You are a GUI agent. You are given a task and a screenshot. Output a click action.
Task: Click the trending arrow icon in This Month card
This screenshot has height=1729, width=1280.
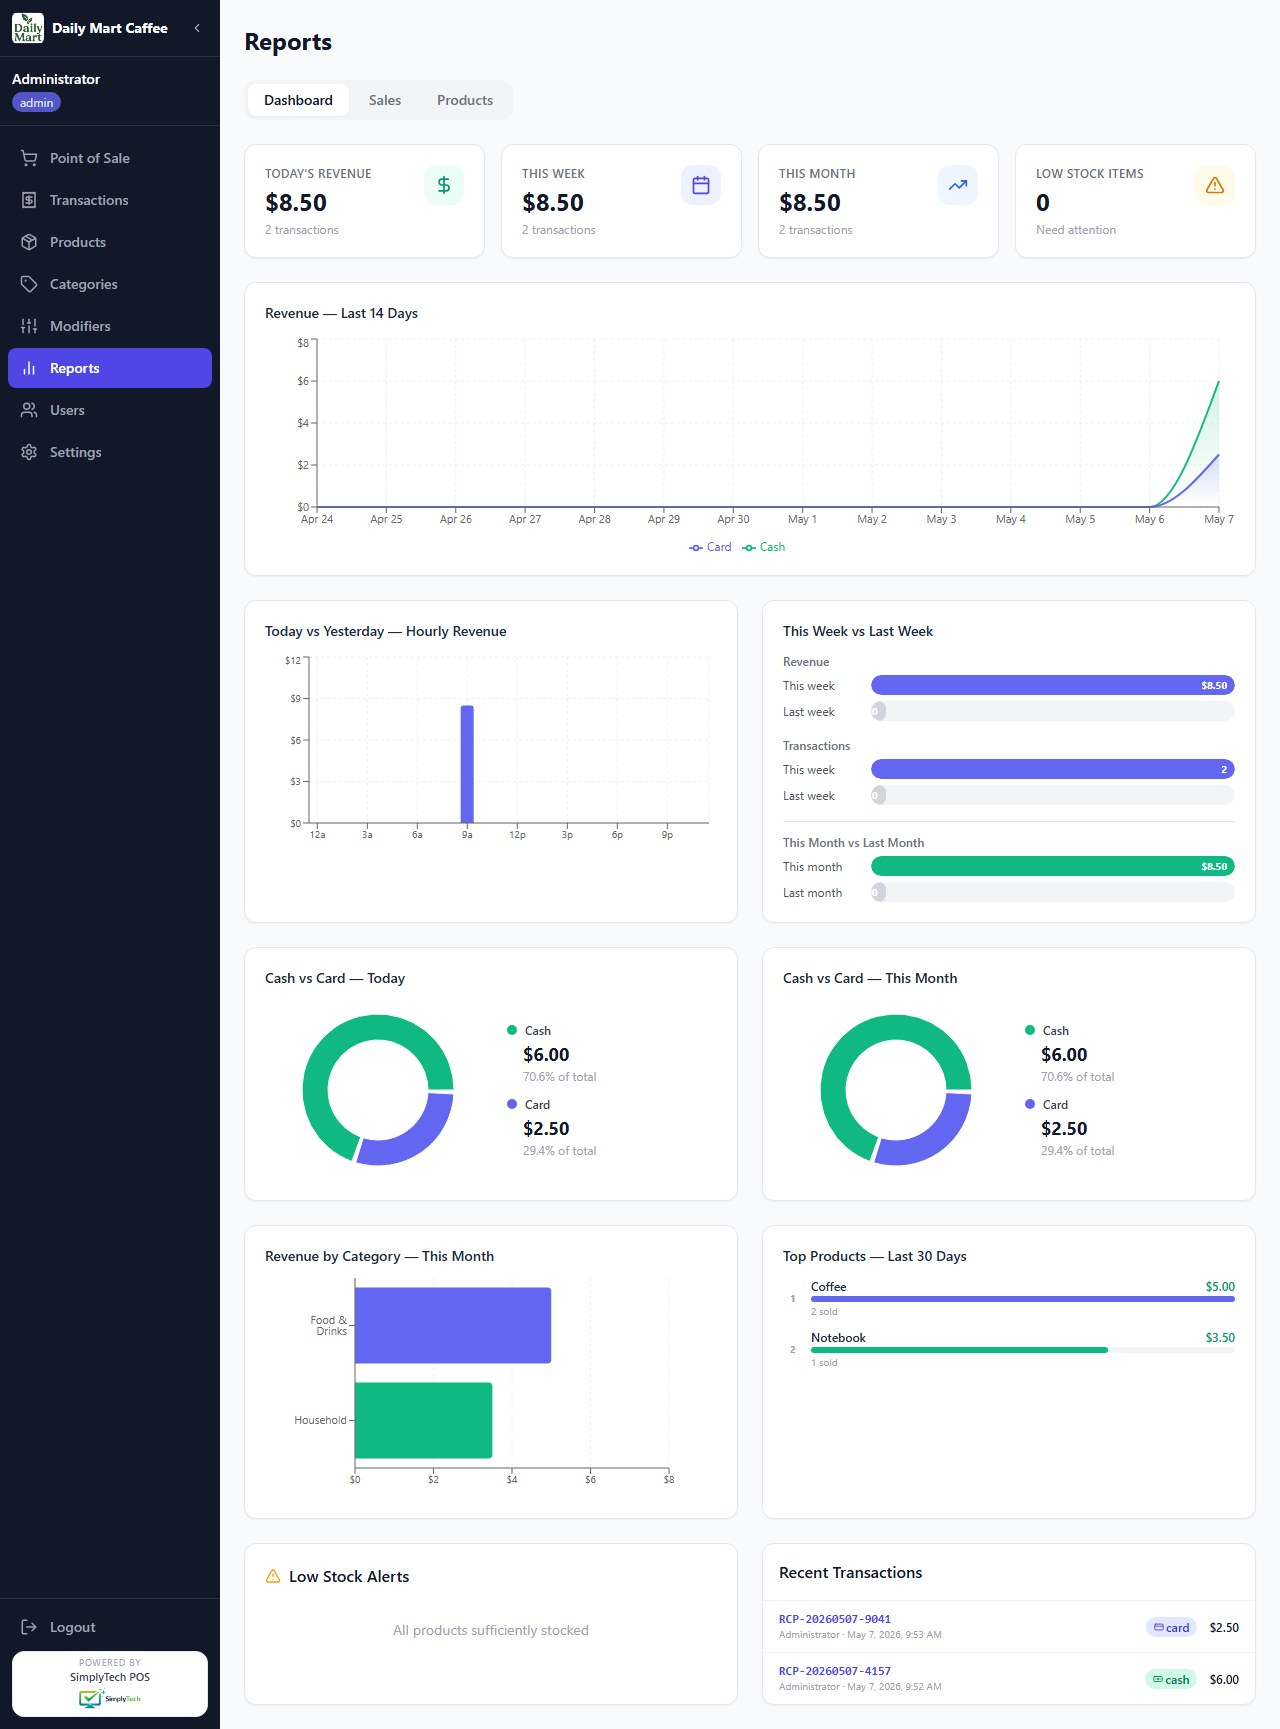[958, 185]
